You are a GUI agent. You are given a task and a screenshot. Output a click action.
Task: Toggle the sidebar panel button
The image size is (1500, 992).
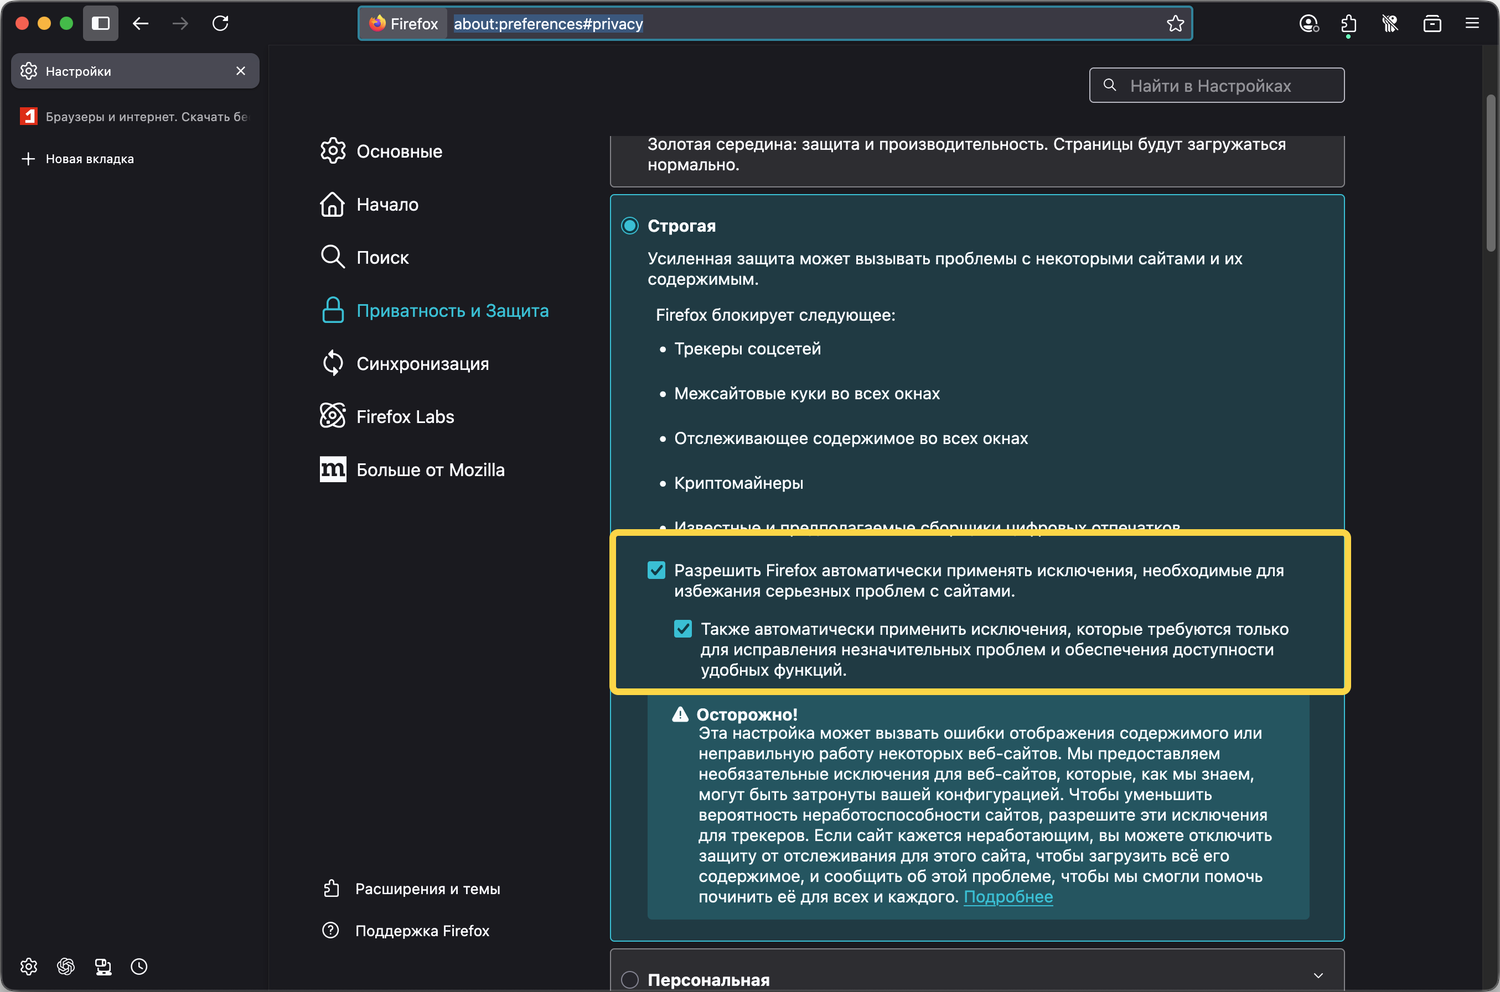(x=101, y=24)
